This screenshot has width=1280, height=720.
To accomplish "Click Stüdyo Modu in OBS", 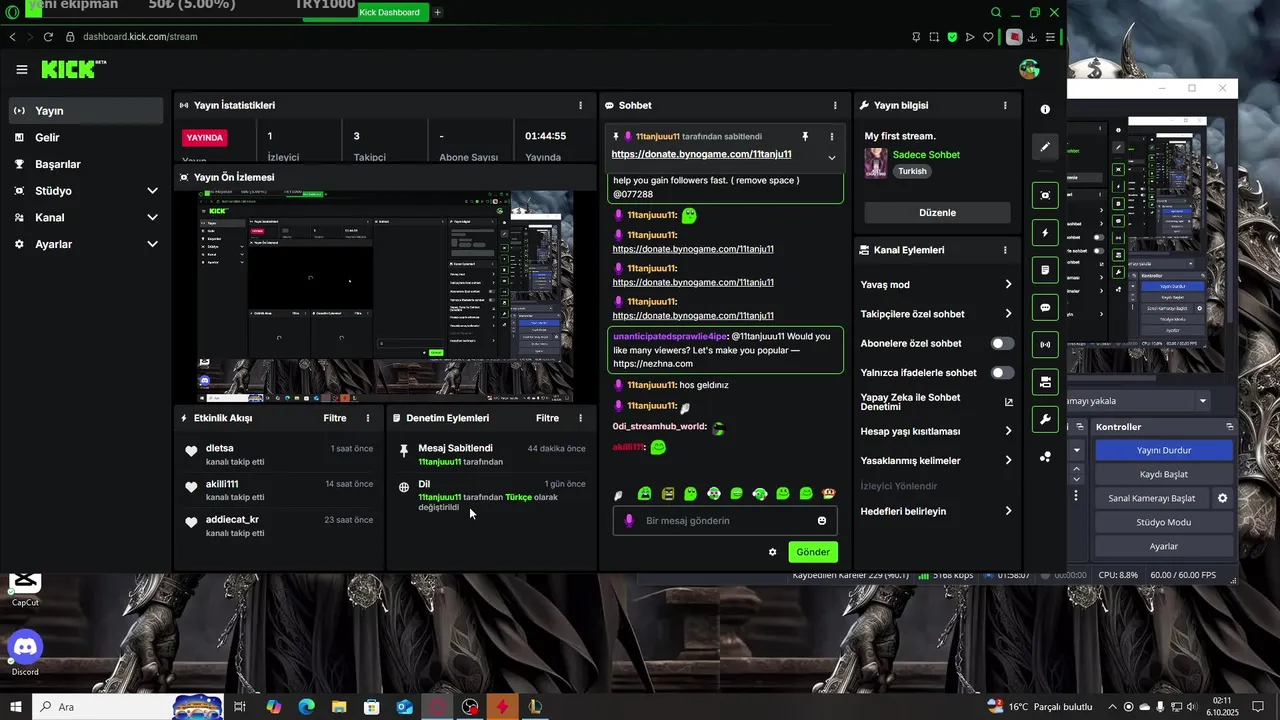I will (1164, 522).
